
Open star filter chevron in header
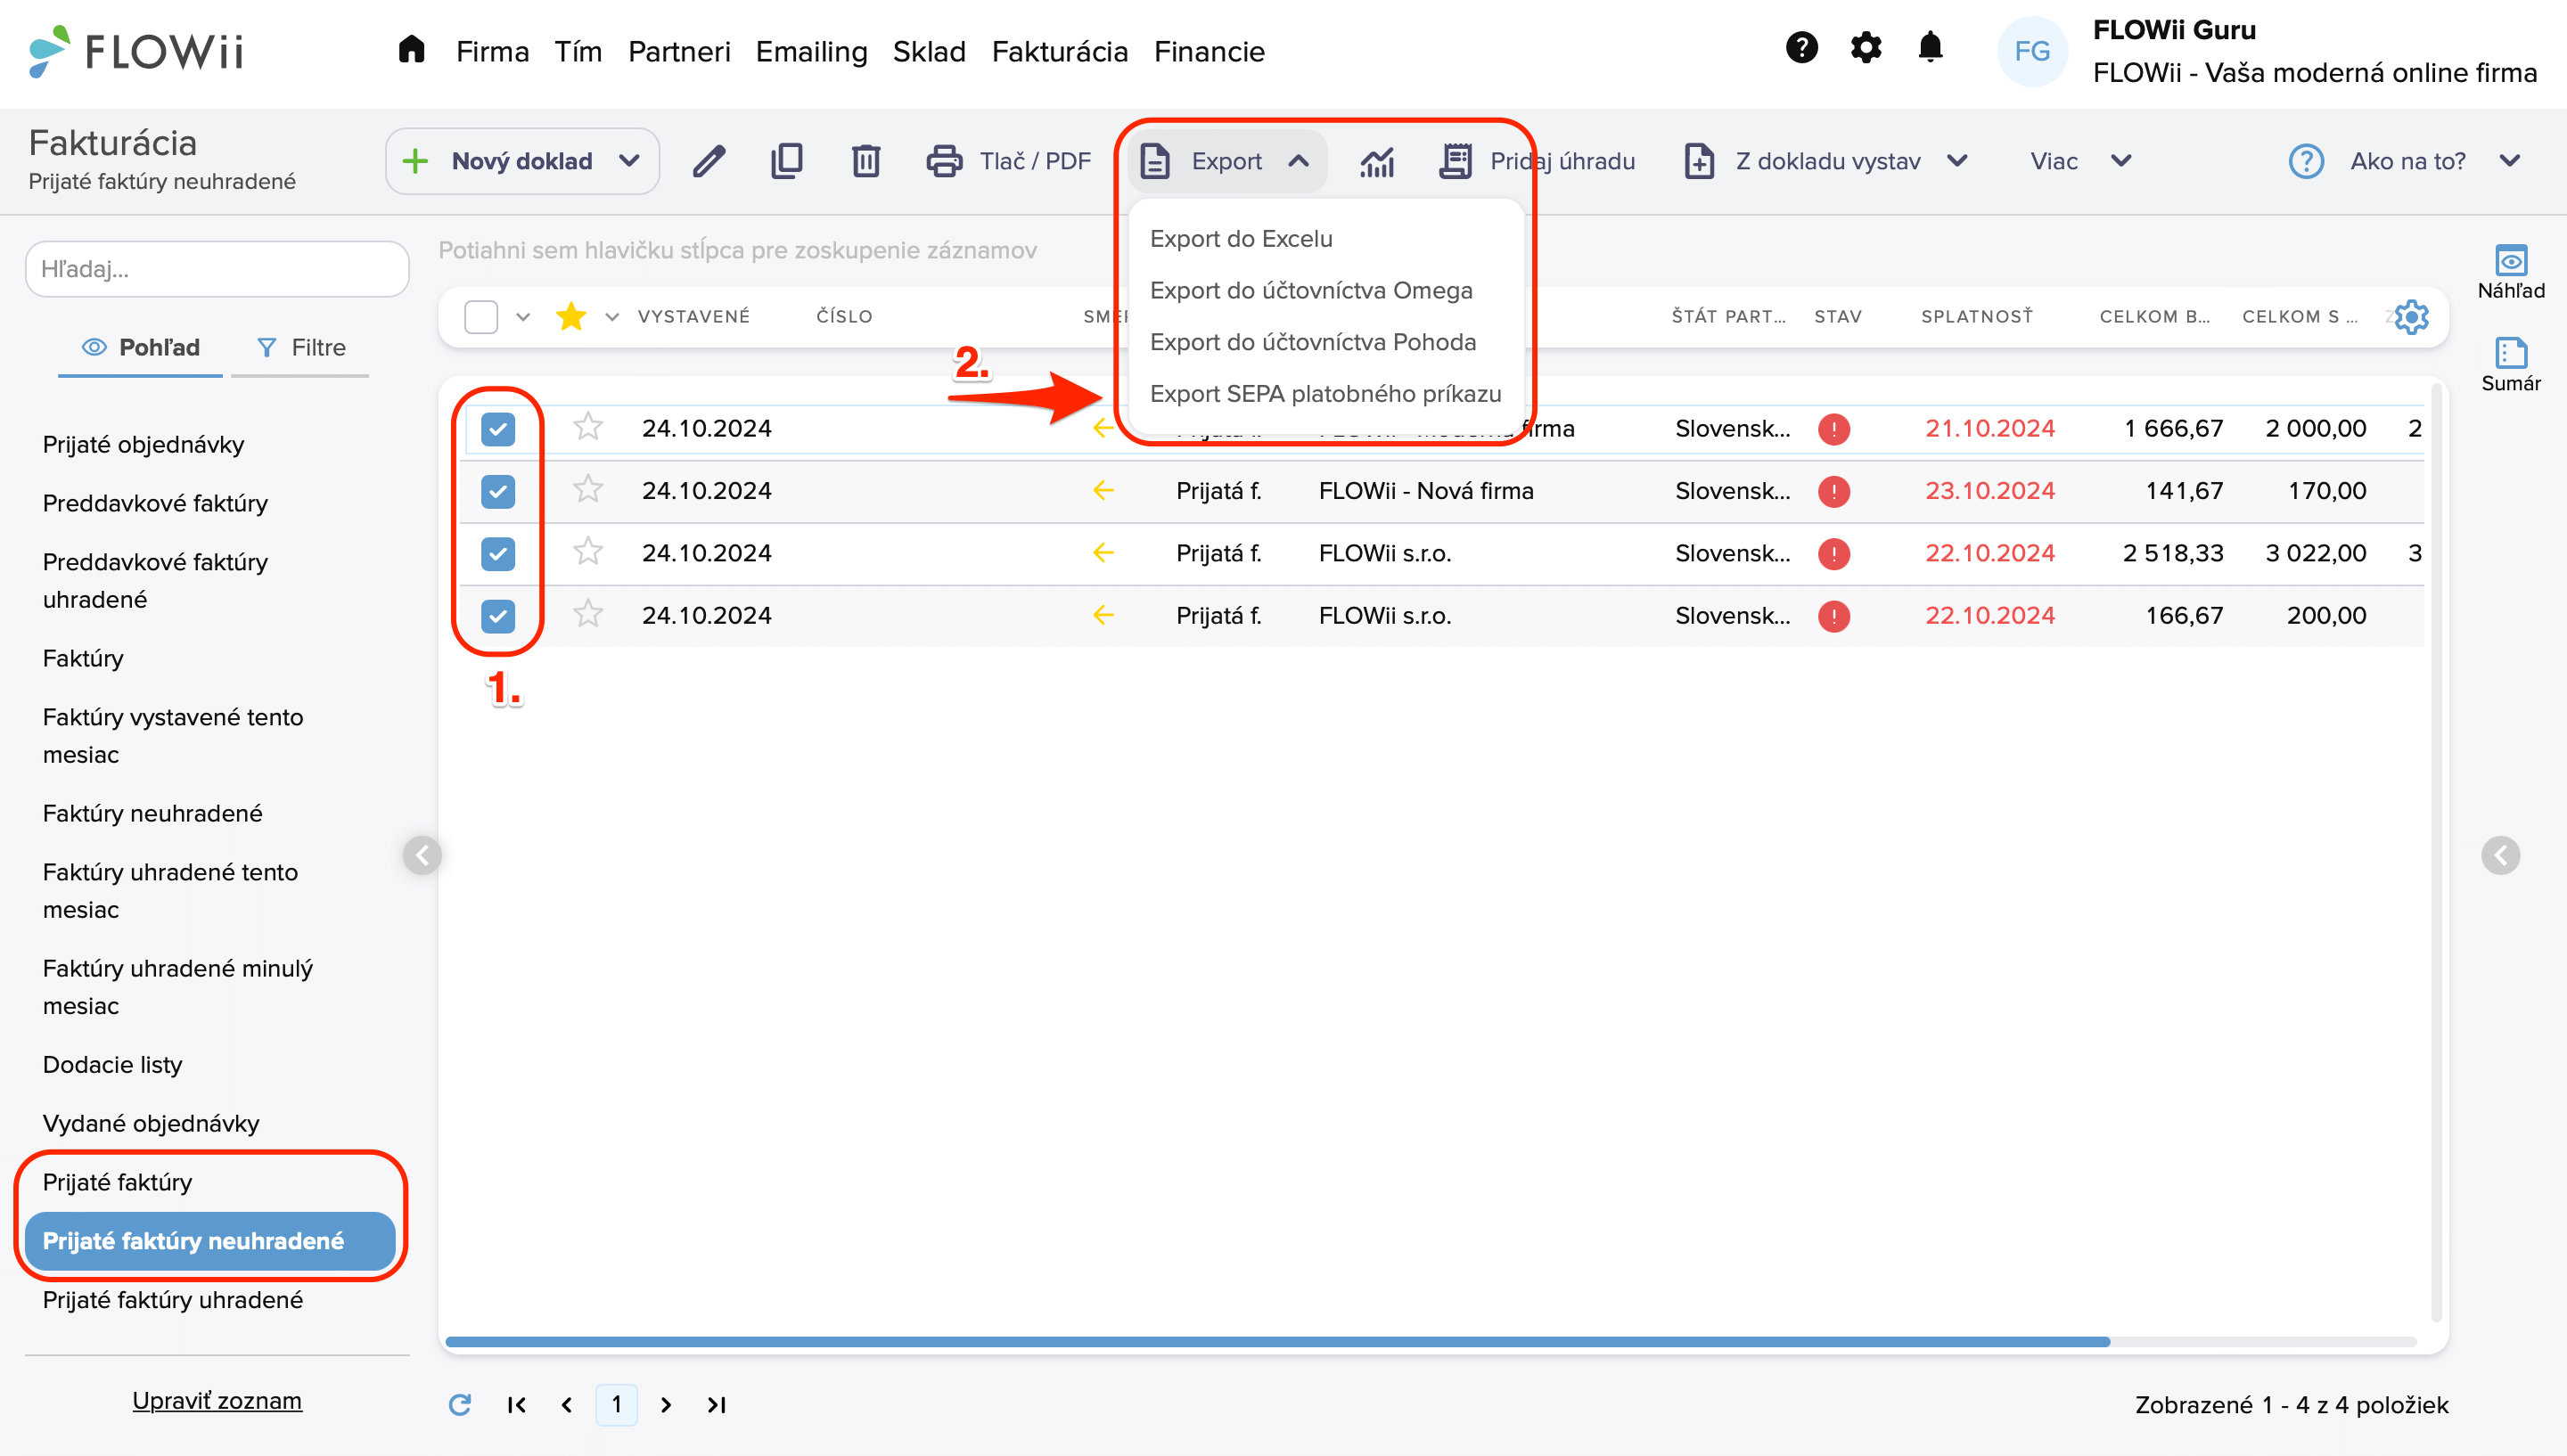click(612, 317)
